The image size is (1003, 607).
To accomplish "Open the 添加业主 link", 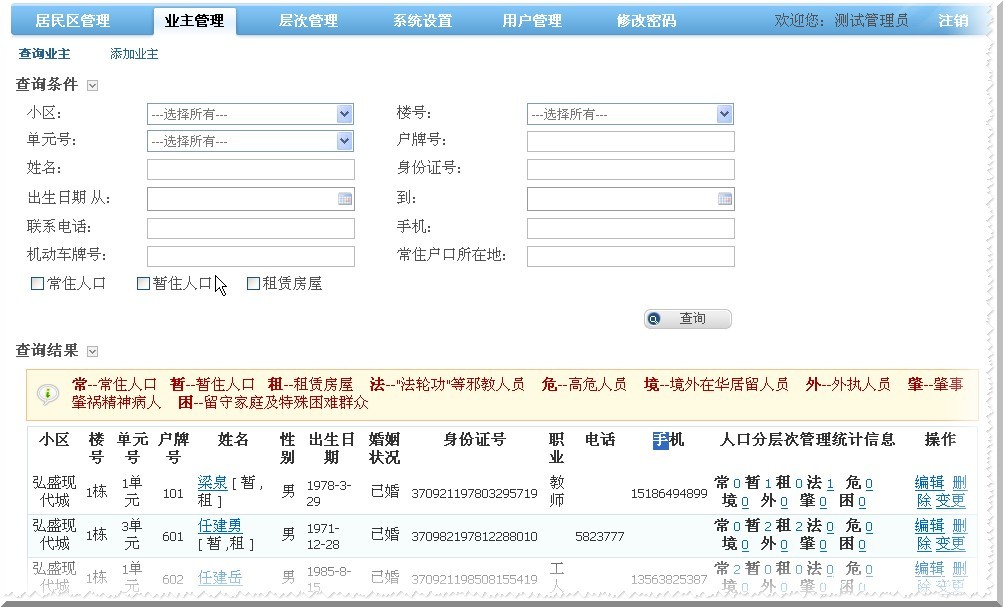I will 134,54.
